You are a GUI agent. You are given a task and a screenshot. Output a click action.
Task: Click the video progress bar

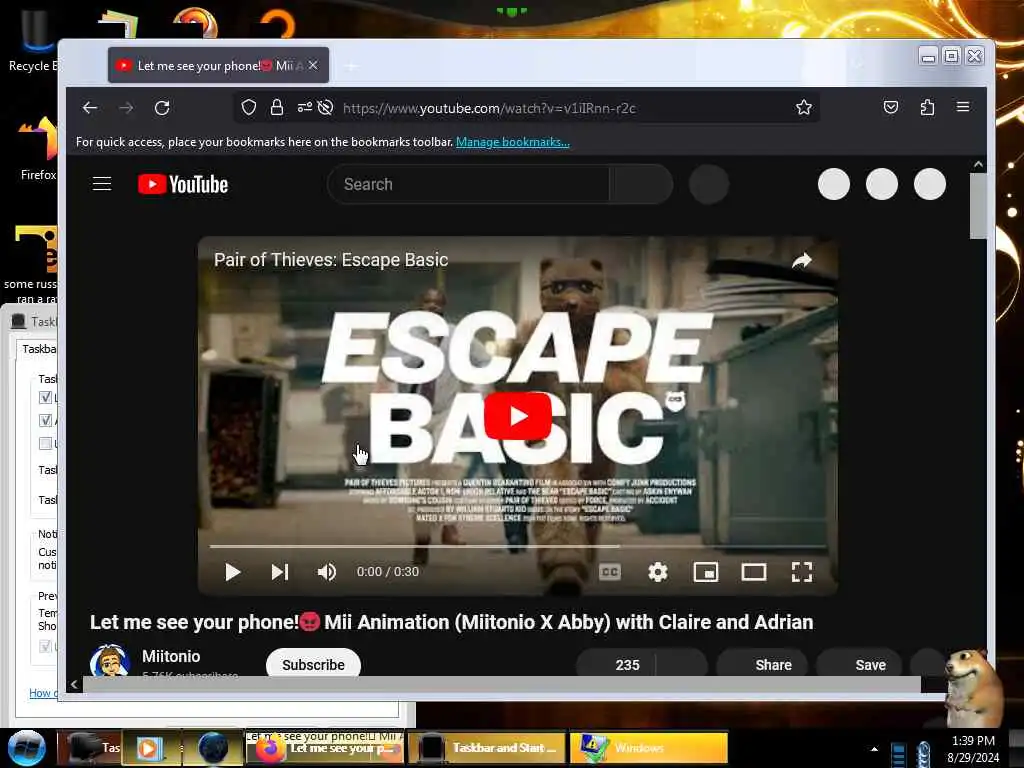[x=518, y=545]
